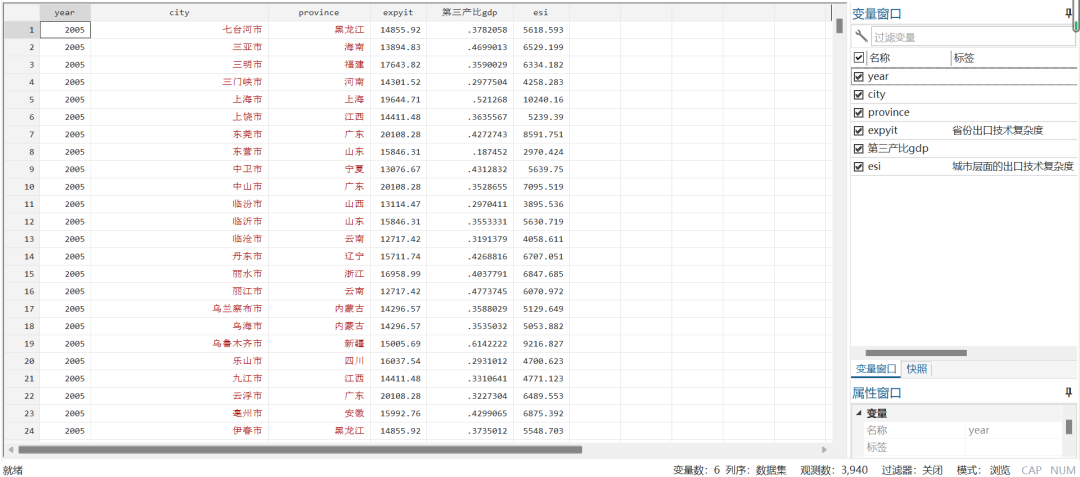
Task: Switch to the 变量窗口 tab
Action: point(875,369)
